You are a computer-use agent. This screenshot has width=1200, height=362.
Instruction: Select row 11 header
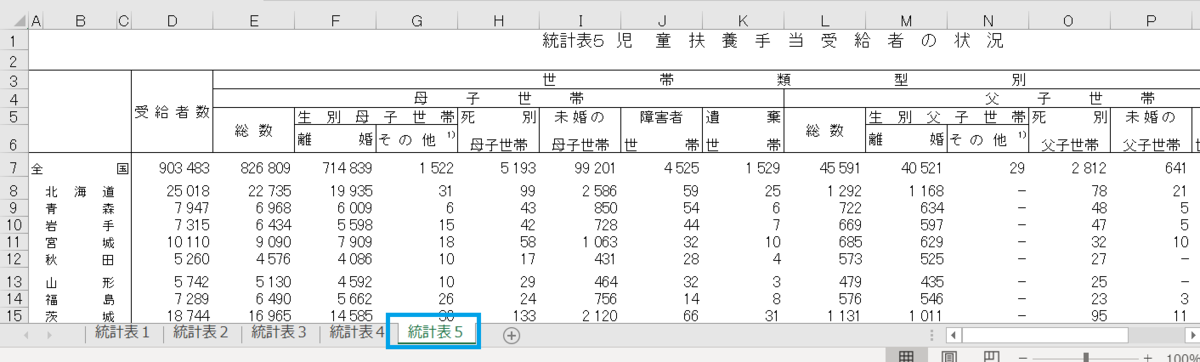coord(14,241)
